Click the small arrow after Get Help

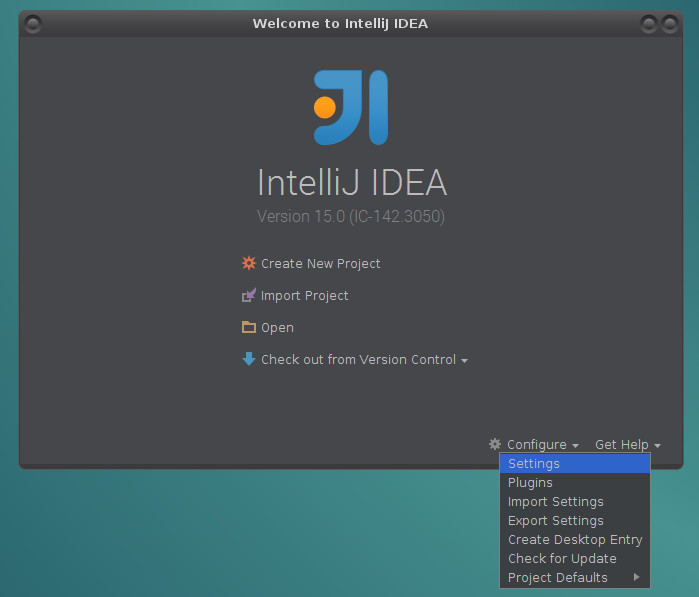[657, 445]
